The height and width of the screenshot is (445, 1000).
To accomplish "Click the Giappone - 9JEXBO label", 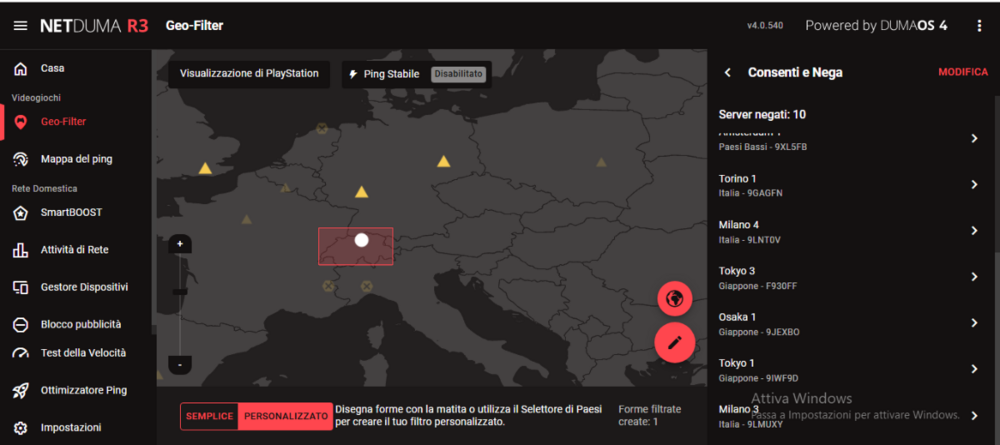I will tap(759, 332).
